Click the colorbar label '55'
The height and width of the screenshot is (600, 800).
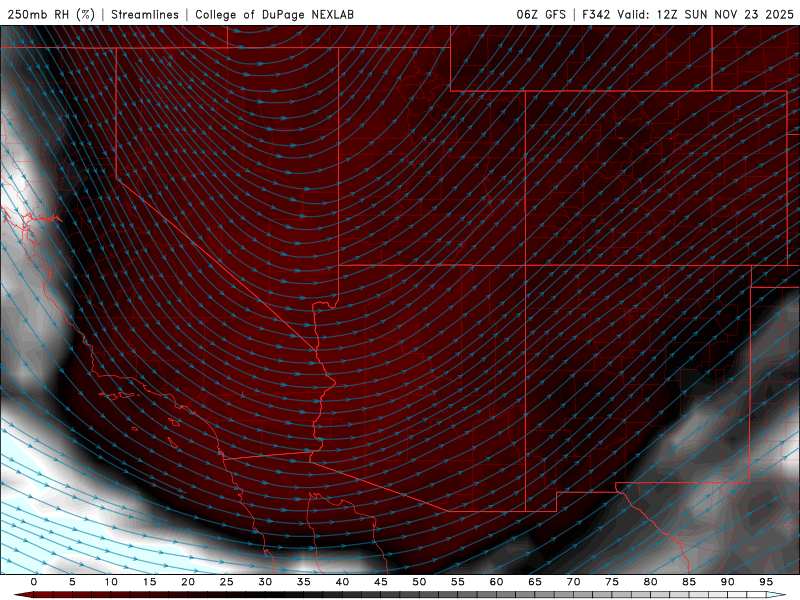coord(458,582)
